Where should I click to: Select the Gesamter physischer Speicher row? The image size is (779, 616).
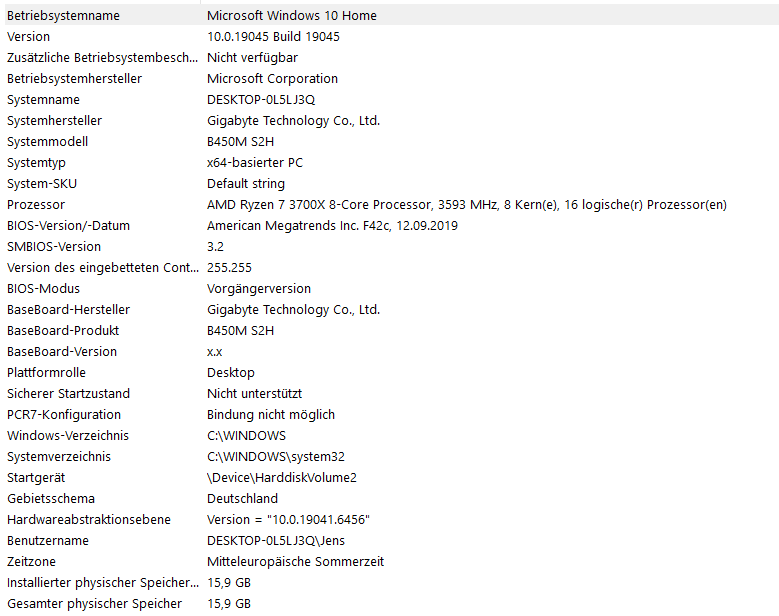[x=391, y=604]
